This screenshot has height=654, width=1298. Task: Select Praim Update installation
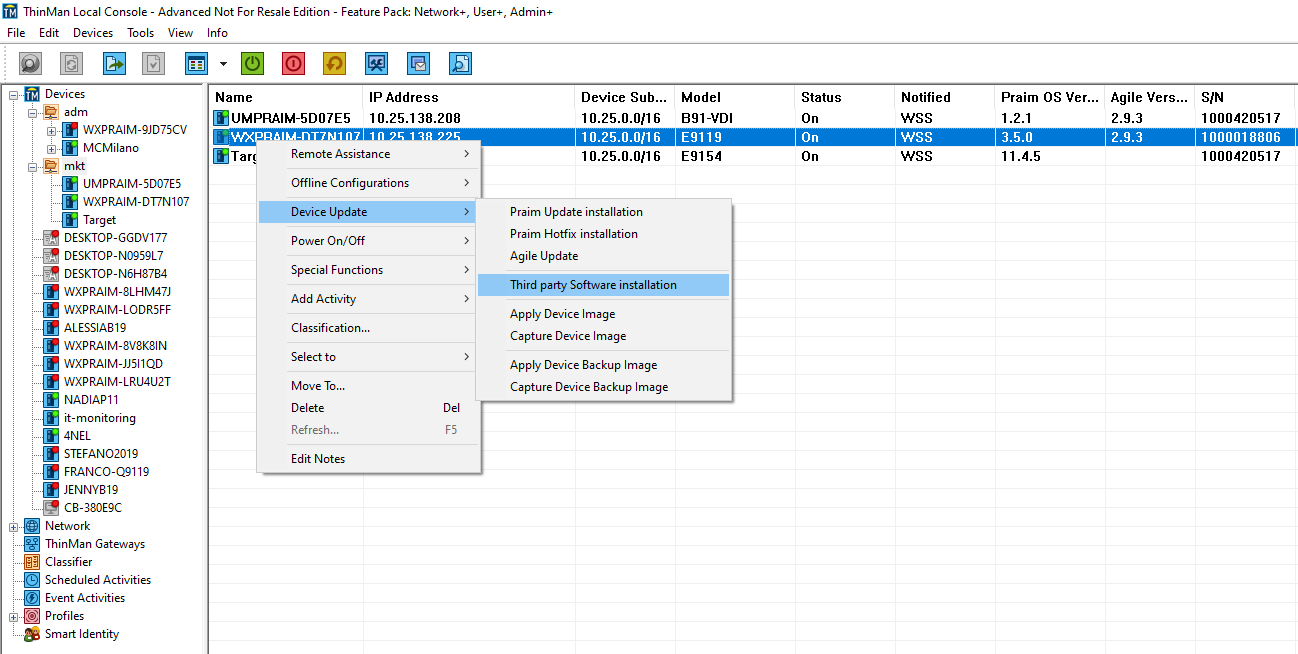click(x=604, y=212)
